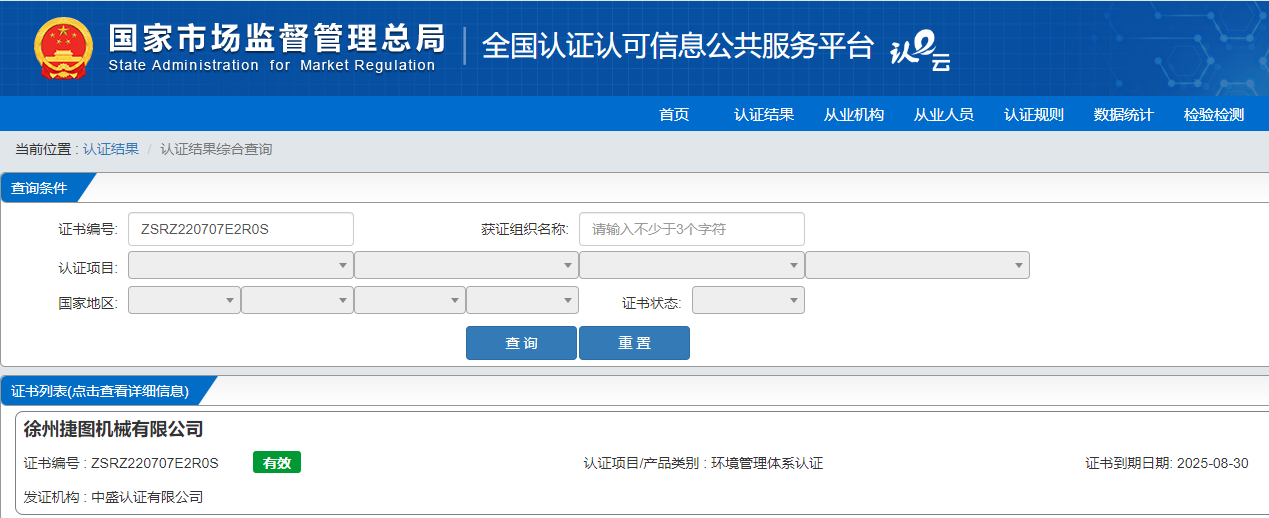
Task: Open the third 国家地区 dropdown
Action: (410, 300)
